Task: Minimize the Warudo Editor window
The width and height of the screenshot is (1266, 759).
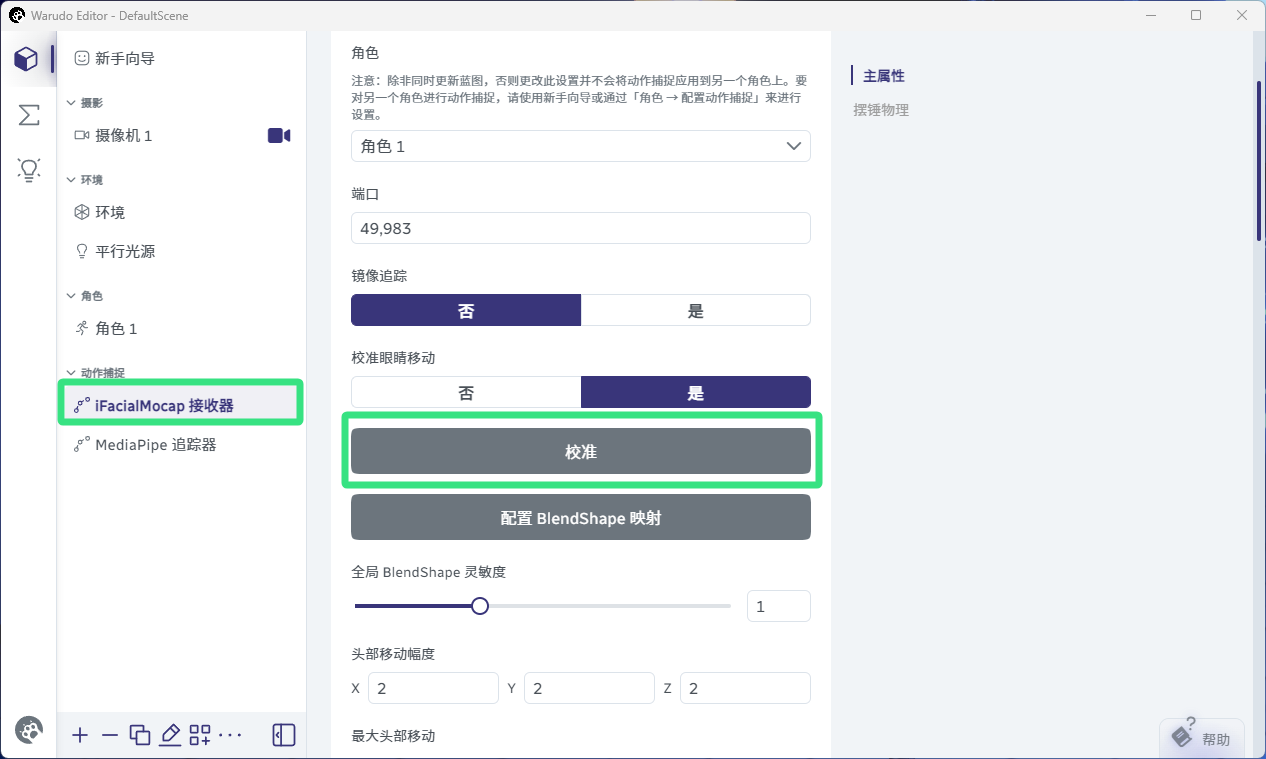Action: click(1150, 15)
